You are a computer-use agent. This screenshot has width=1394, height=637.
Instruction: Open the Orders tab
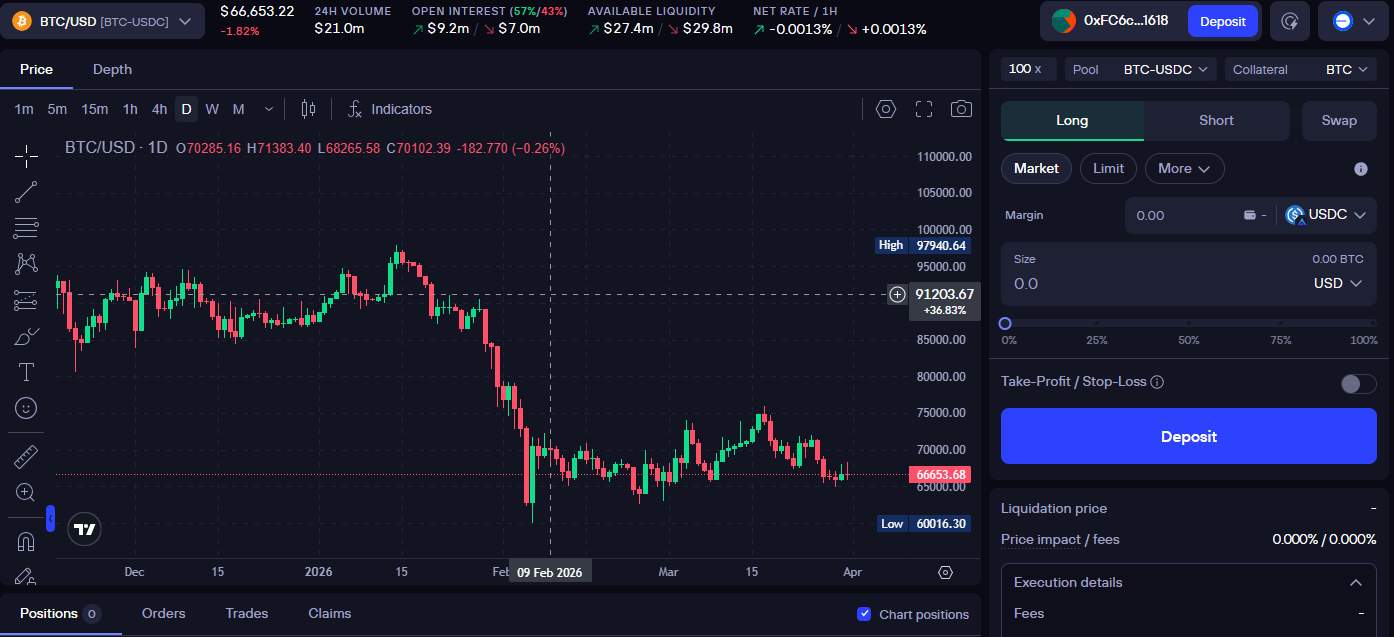coord(163,613)
